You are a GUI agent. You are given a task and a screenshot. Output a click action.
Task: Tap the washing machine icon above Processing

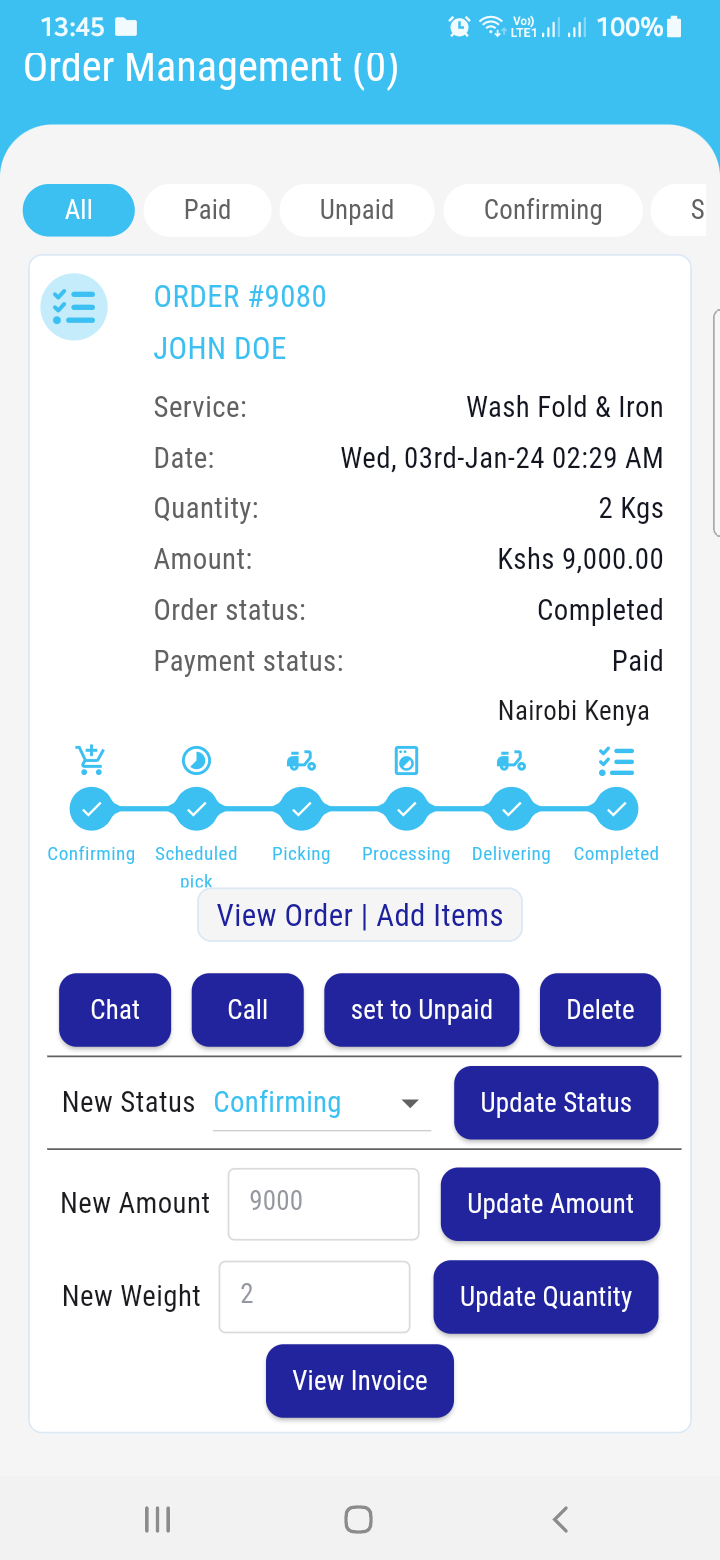pos(406,761)
